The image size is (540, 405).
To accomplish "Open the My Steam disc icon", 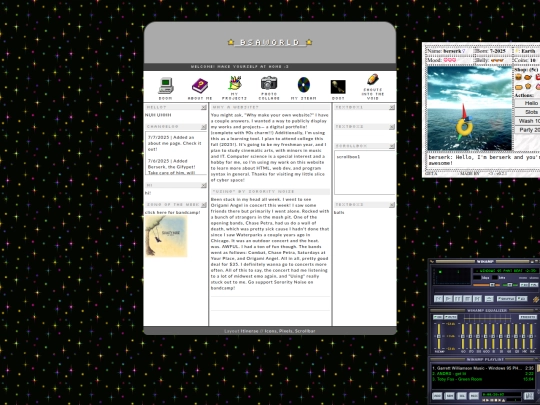I will (304, 85).
